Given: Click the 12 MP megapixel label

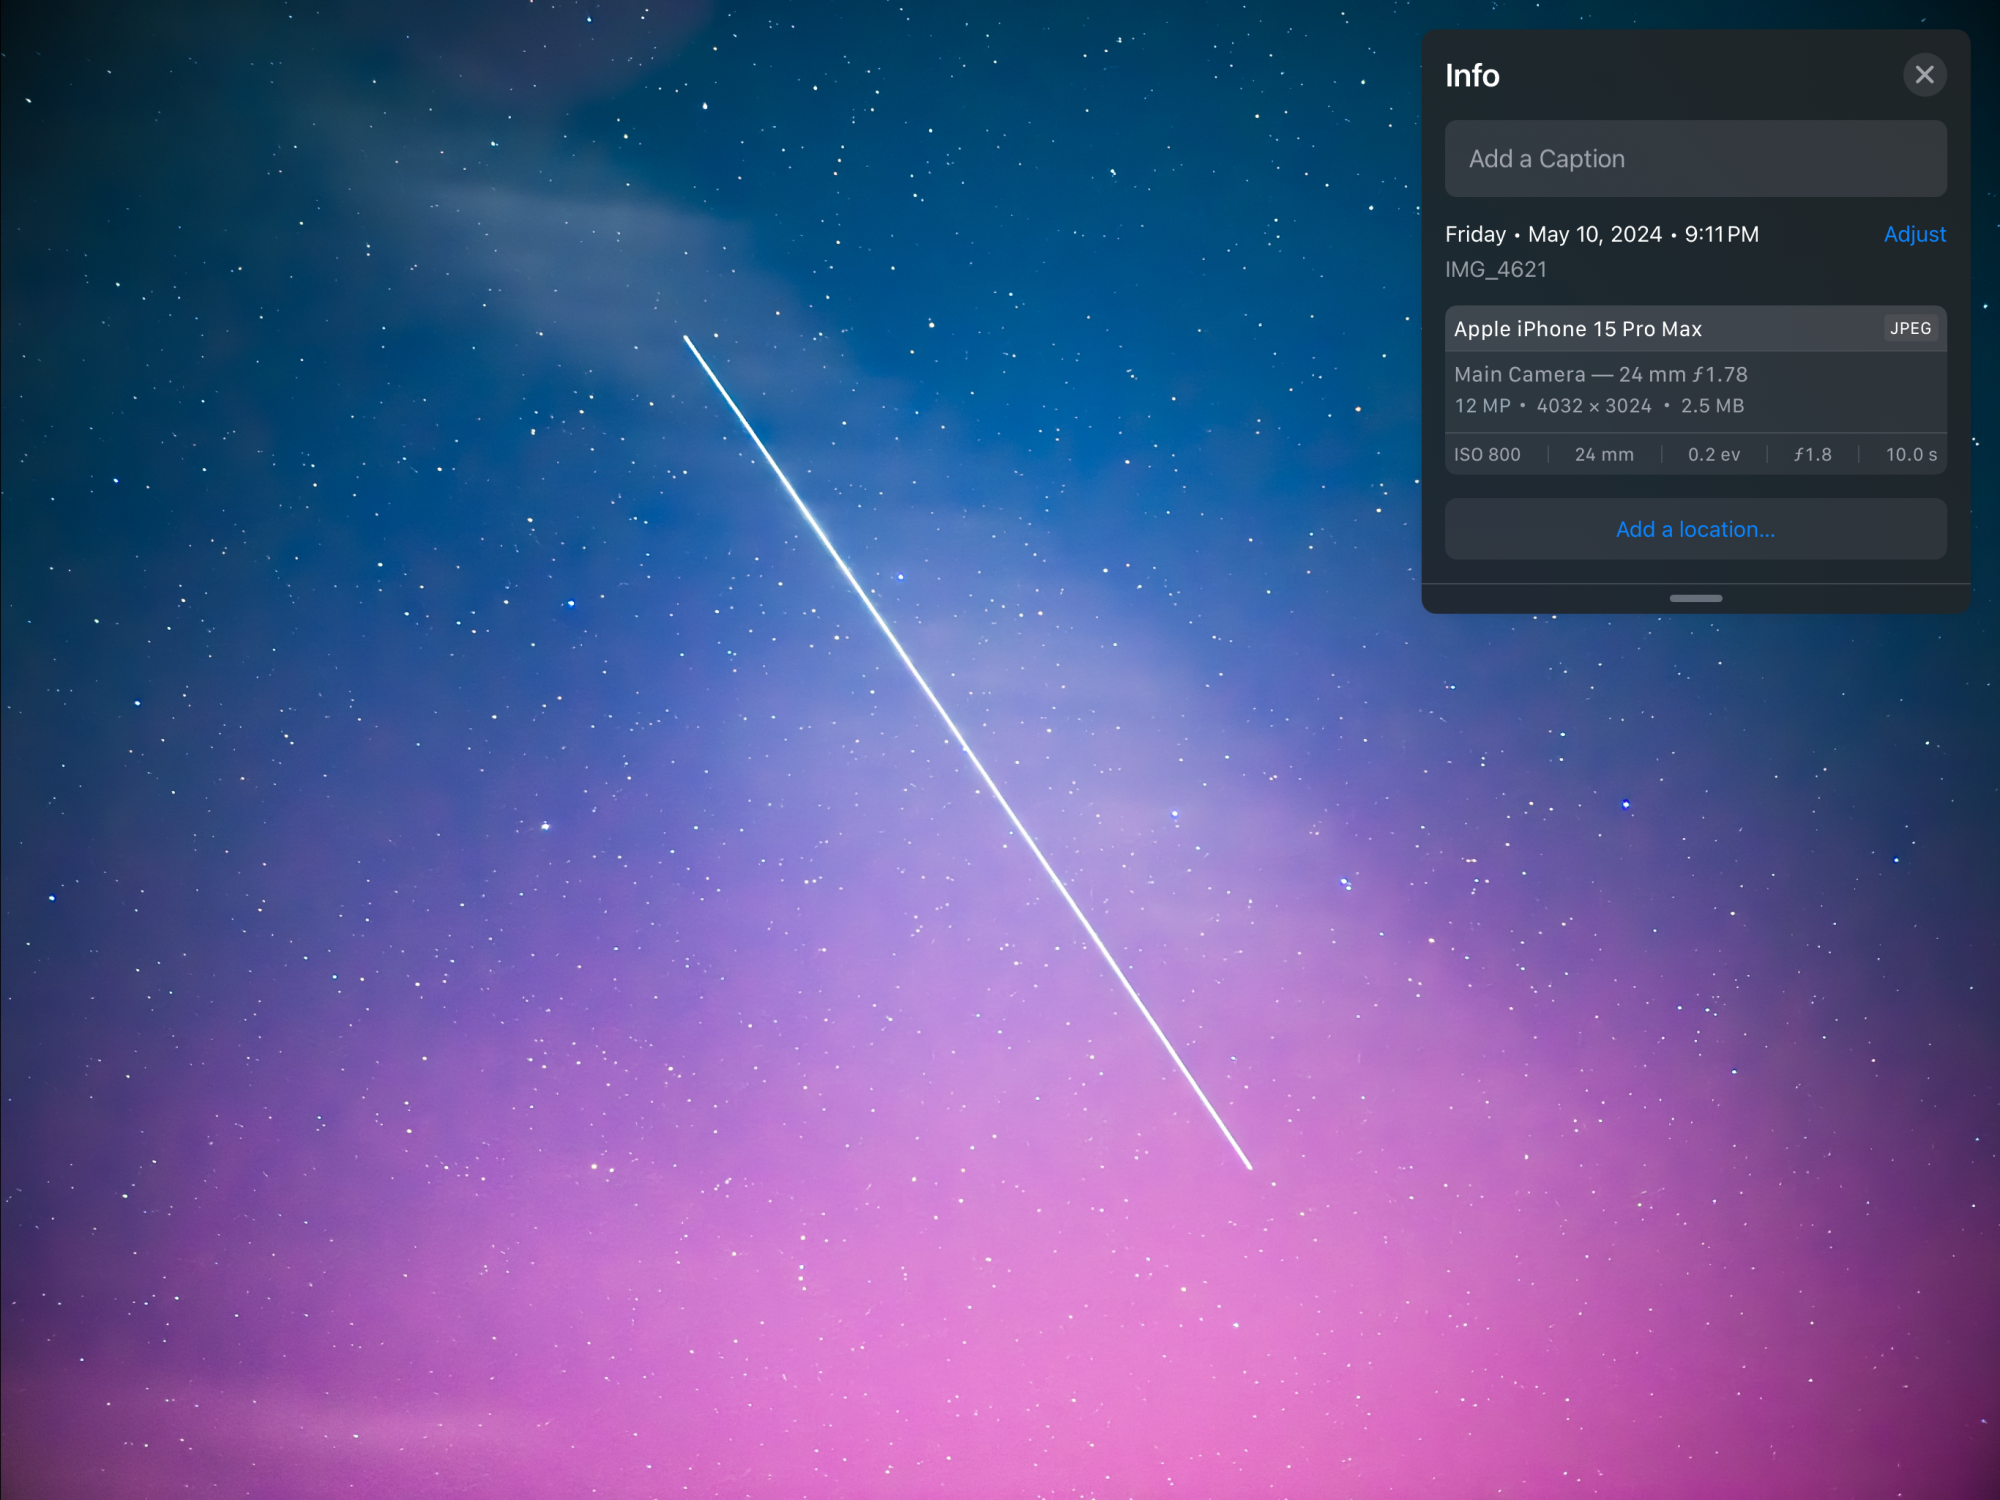Looking at the screenshot, I should pos(1482,406).
